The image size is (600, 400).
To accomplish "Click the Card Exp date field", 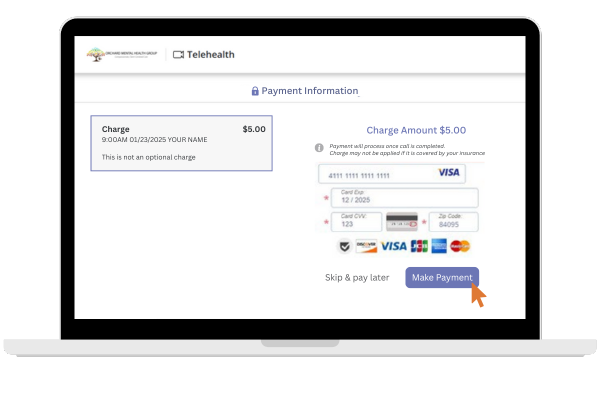I will point(404,198).
